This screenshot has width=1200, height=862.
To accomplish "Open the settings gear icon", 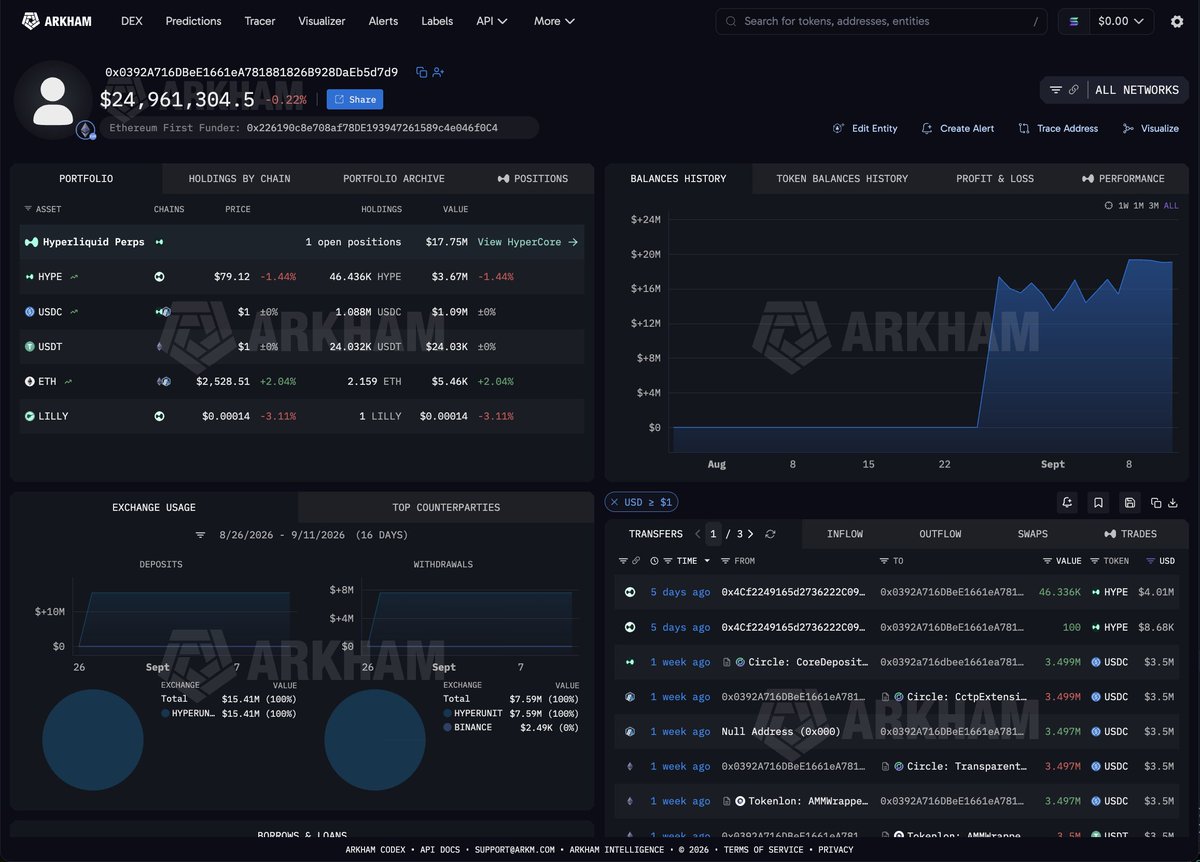I will pos(1177,21).
